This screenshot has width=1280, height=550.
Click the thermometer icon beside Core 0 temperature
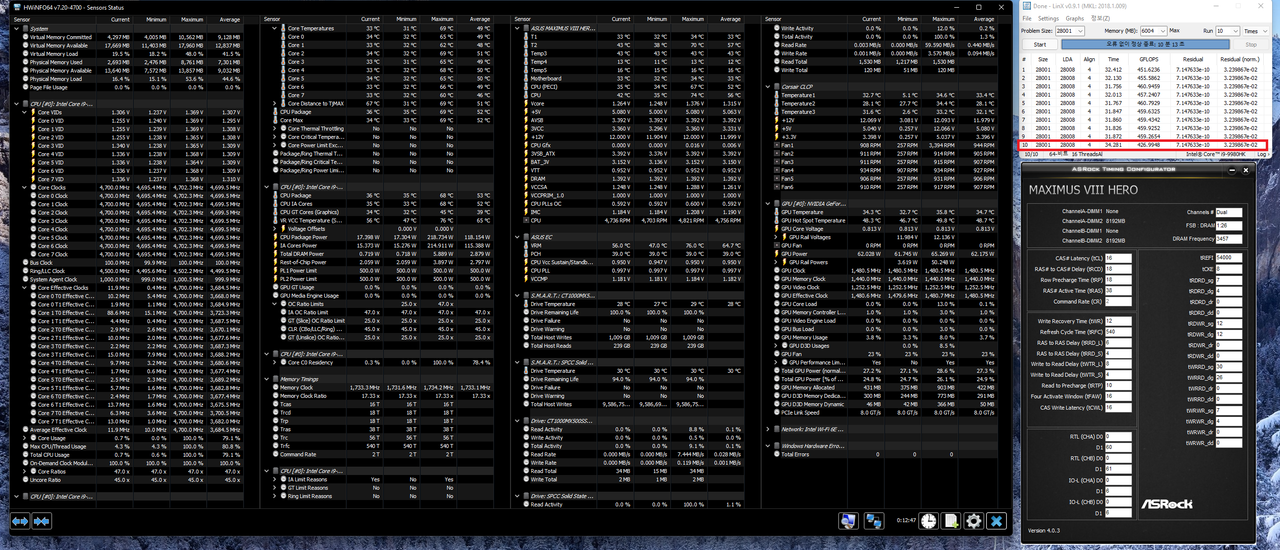point(283,37)
